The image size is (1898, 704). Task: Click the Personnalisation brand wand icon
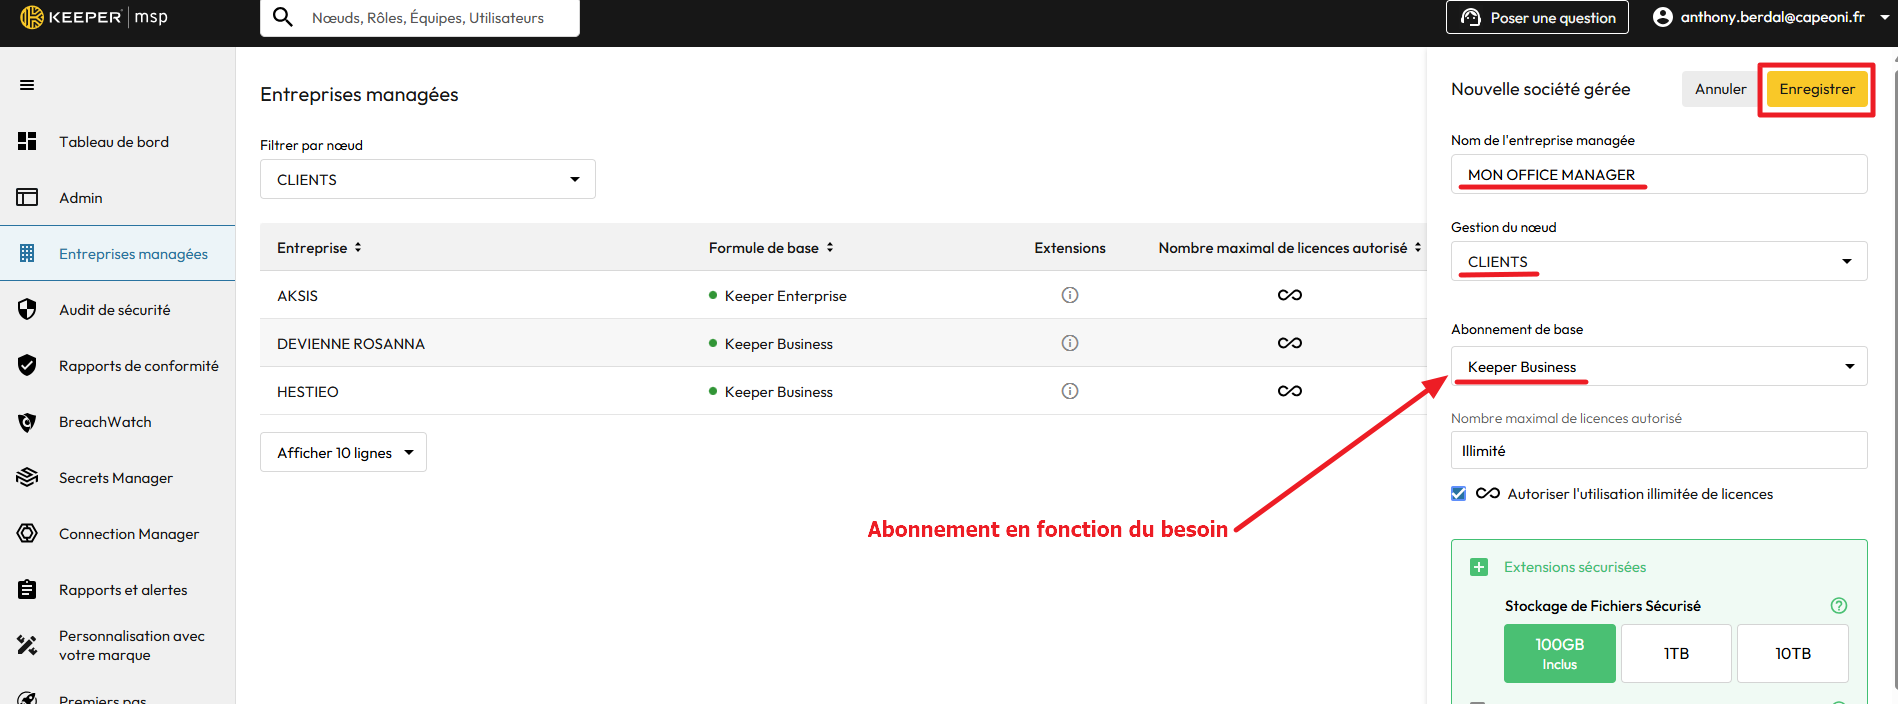[x=27, y=645]
